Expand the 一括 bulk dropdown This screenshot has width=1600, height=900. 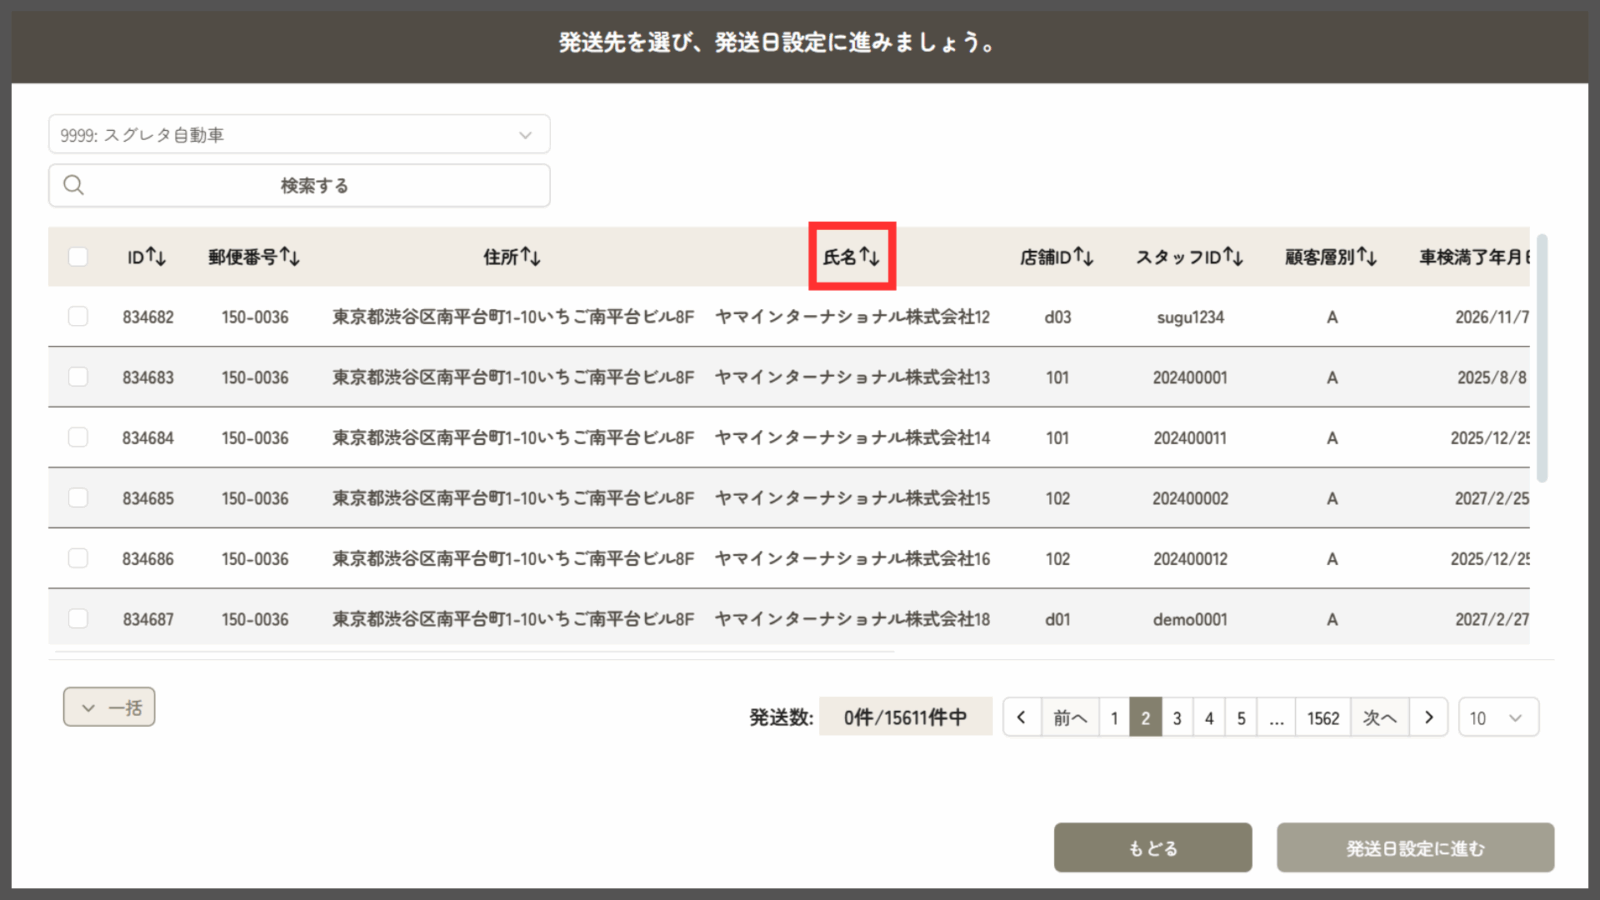click(x=109, y=707)
